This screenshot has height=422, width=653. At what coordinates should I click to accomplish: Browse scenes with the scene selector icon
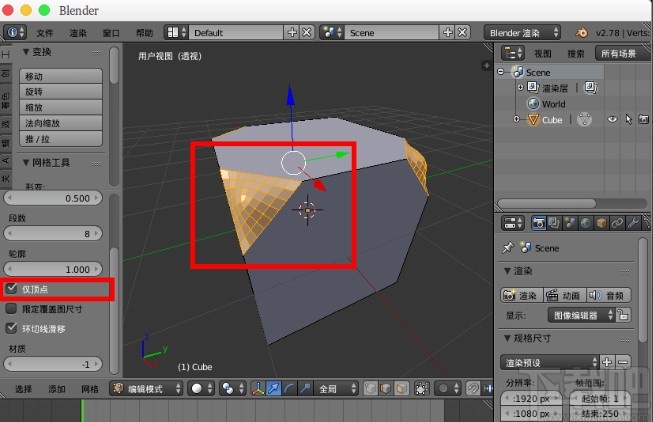[x=332, y=32]
